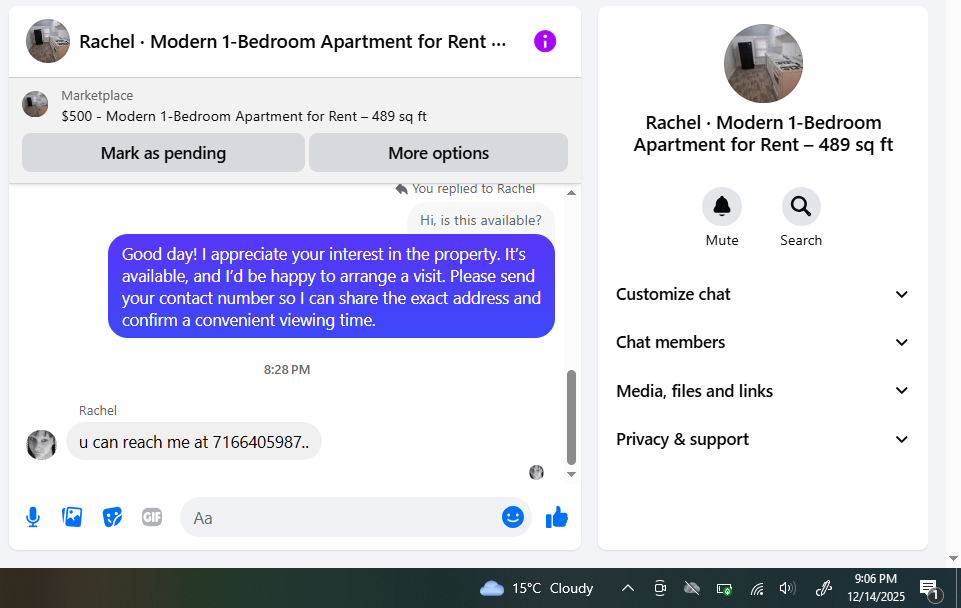Click the chat scrollbar down arrow

tap(571, 474)
